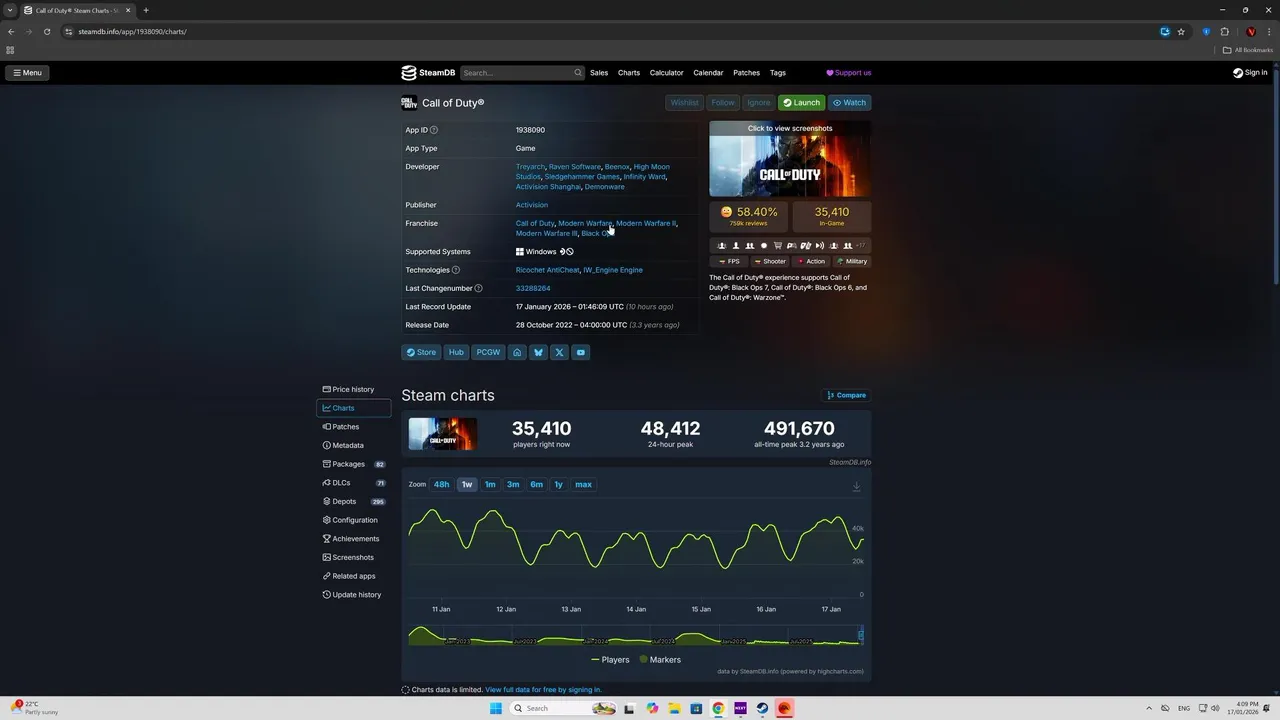Click the magnifier icon in SteamDB search
Image resolution: width=1280 pixels, height=720 pixels.
577,73
